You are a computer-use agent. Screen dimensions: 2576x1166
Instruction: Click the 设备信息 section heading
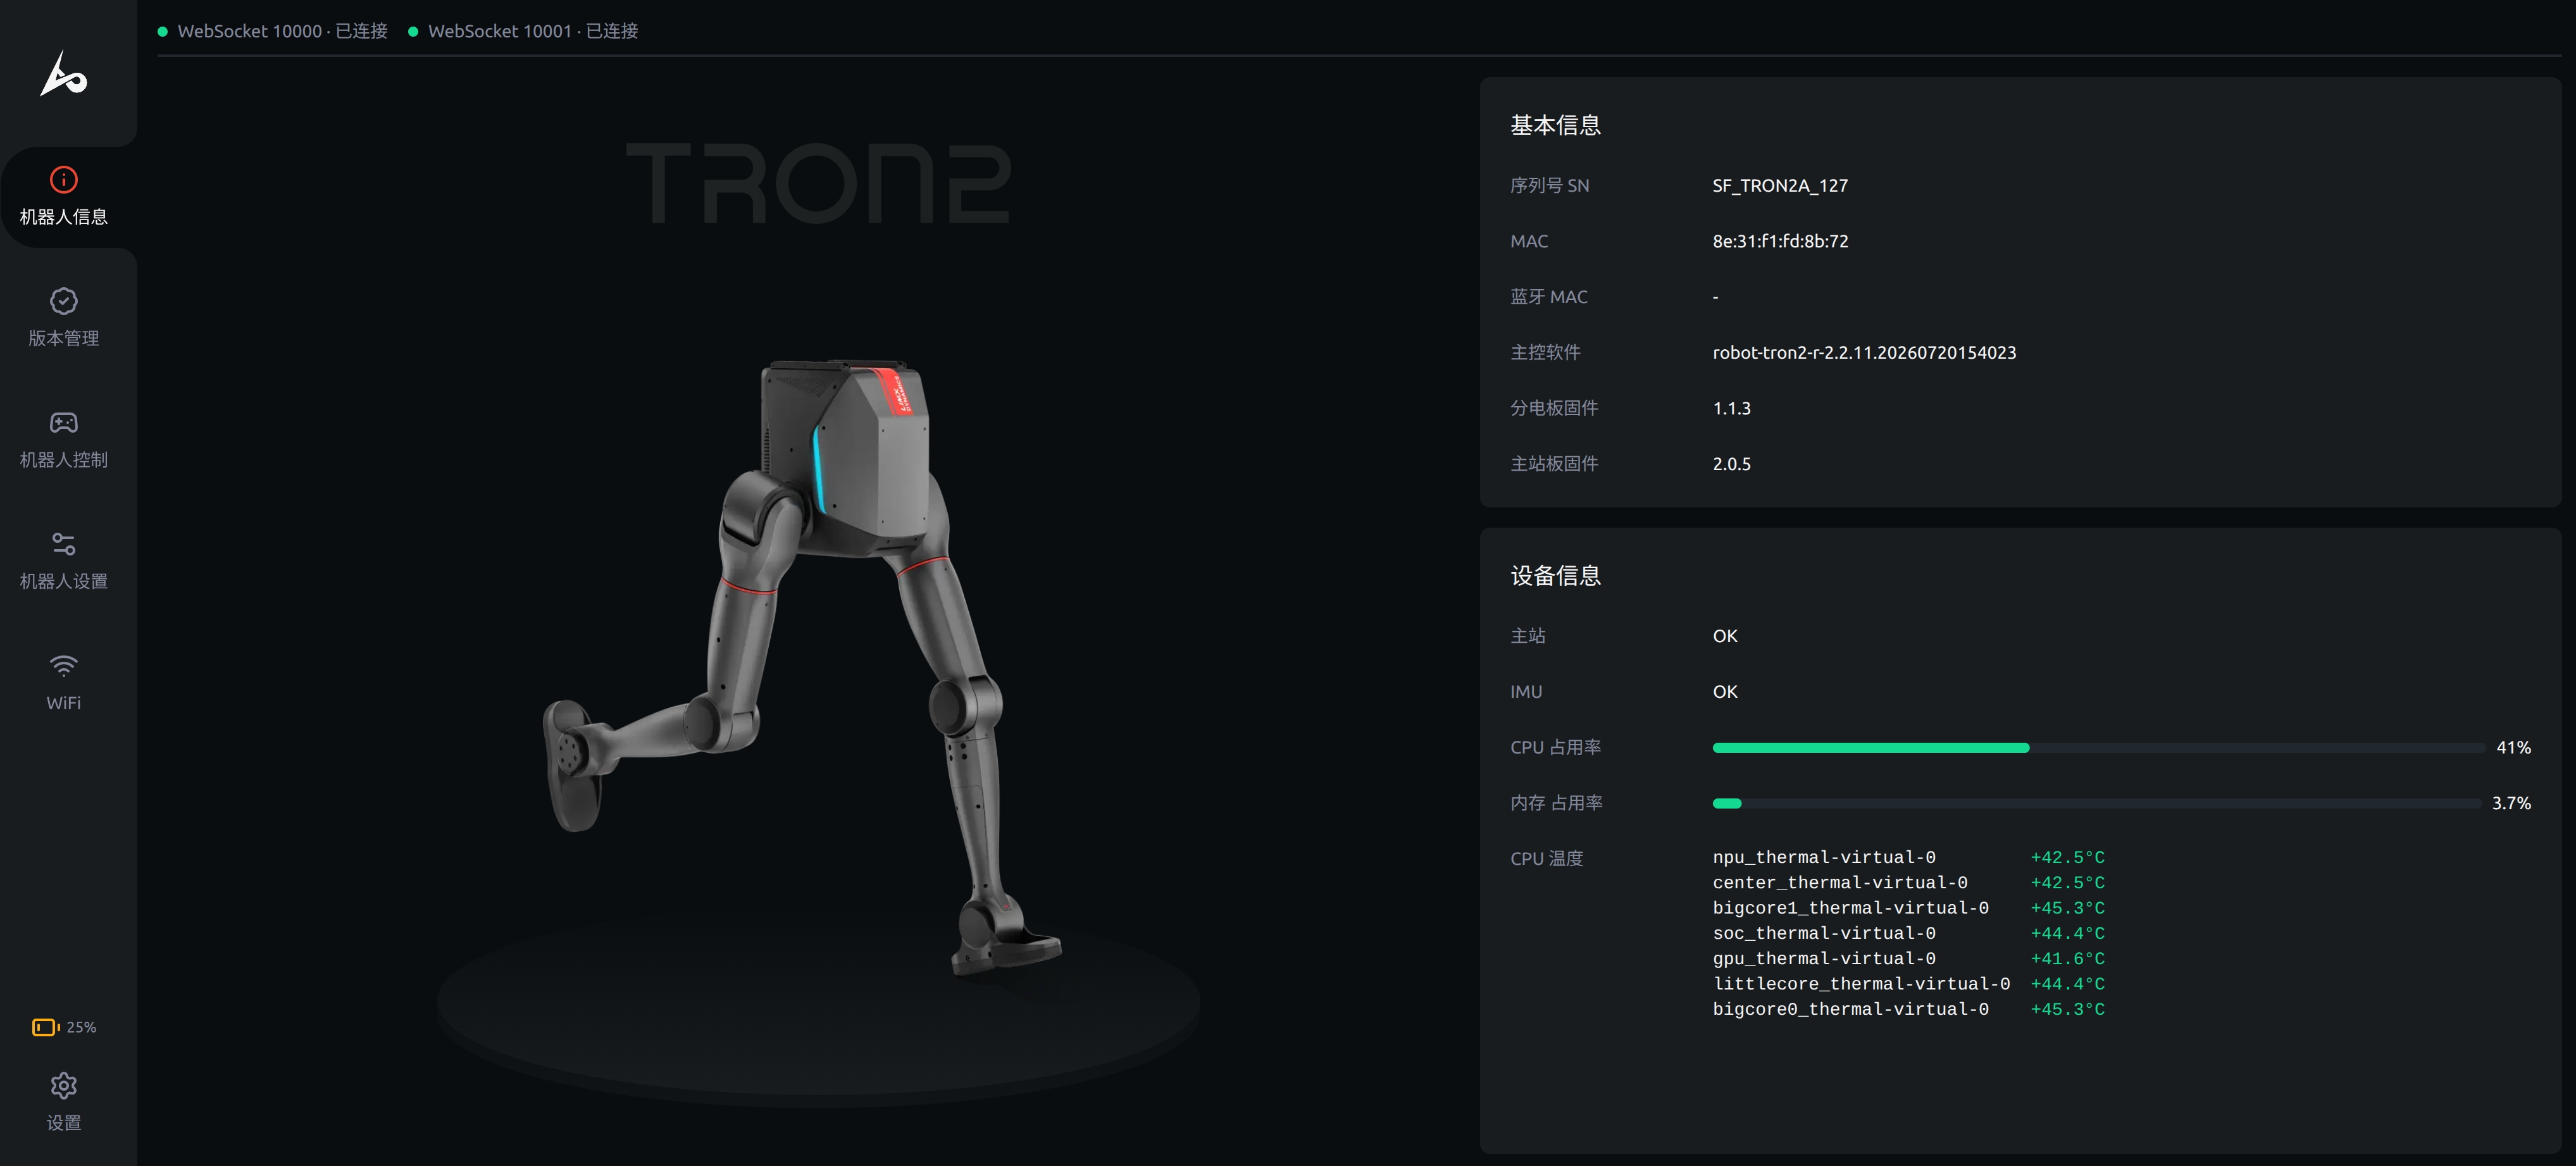tap(1555, 576)
